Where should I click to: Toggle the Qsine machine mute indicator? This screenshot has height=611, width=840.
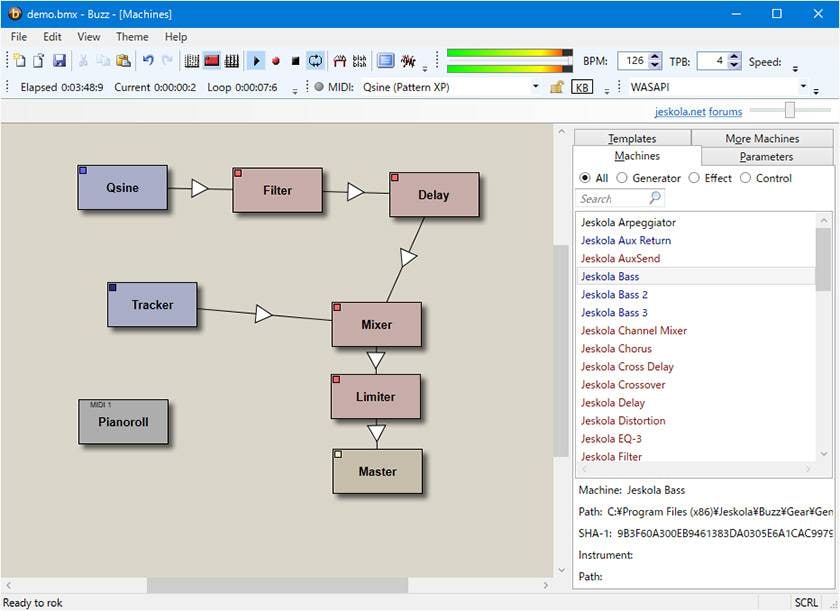click(x=83, y=171)
